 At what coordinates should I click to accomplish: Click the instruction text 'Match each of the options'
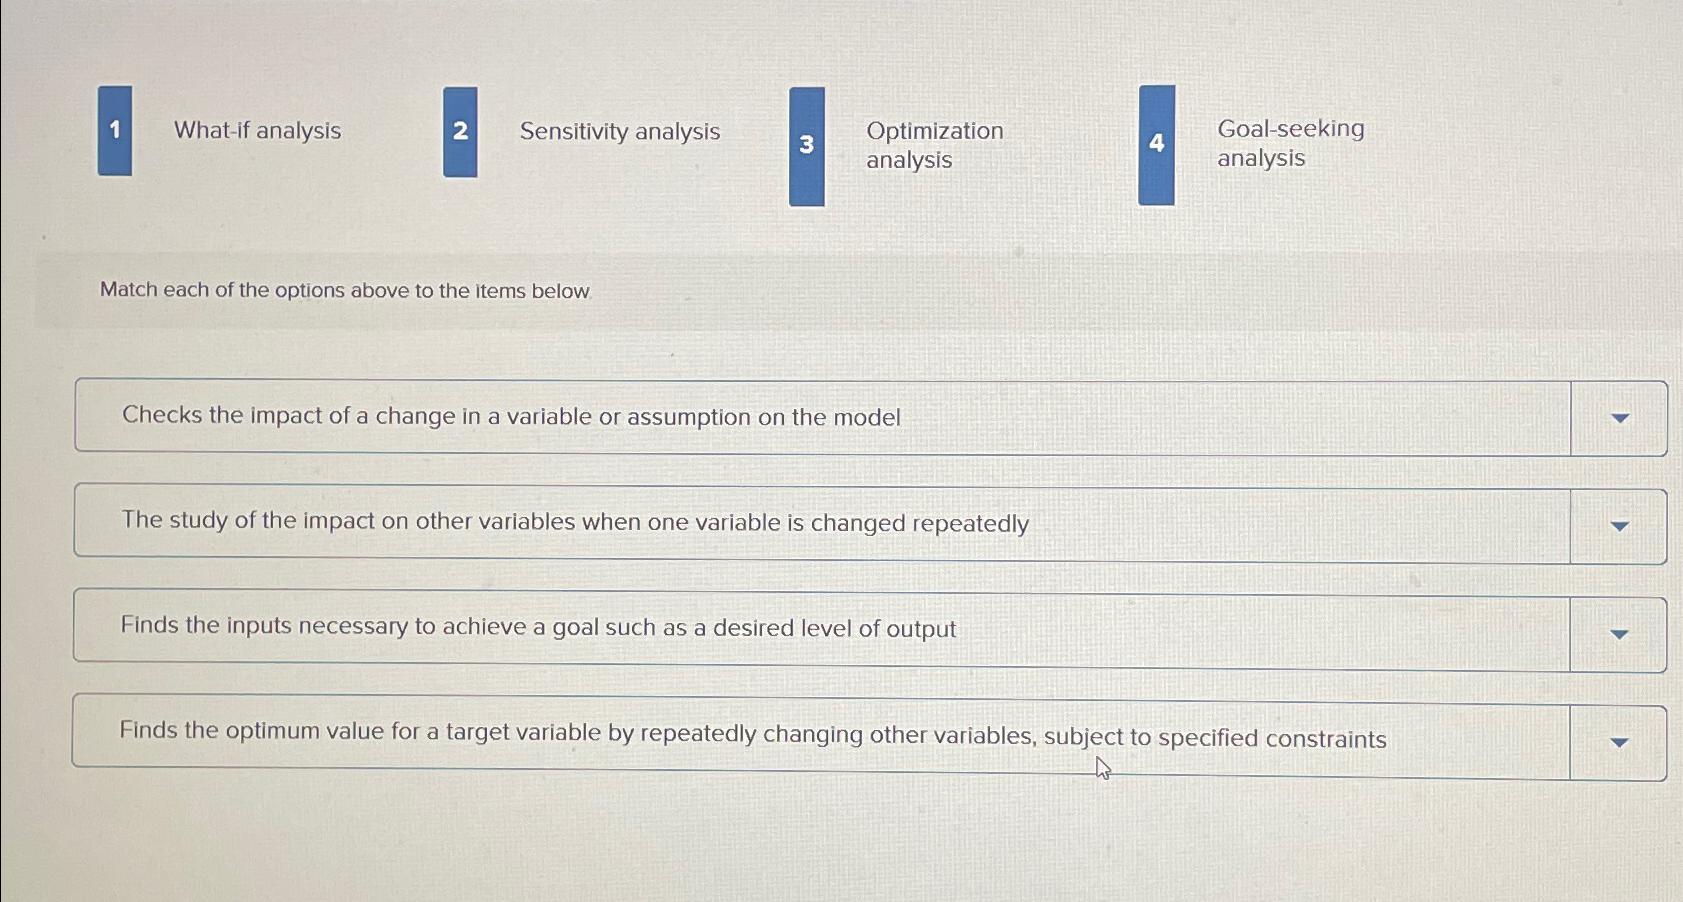click(x=346, y=290)
